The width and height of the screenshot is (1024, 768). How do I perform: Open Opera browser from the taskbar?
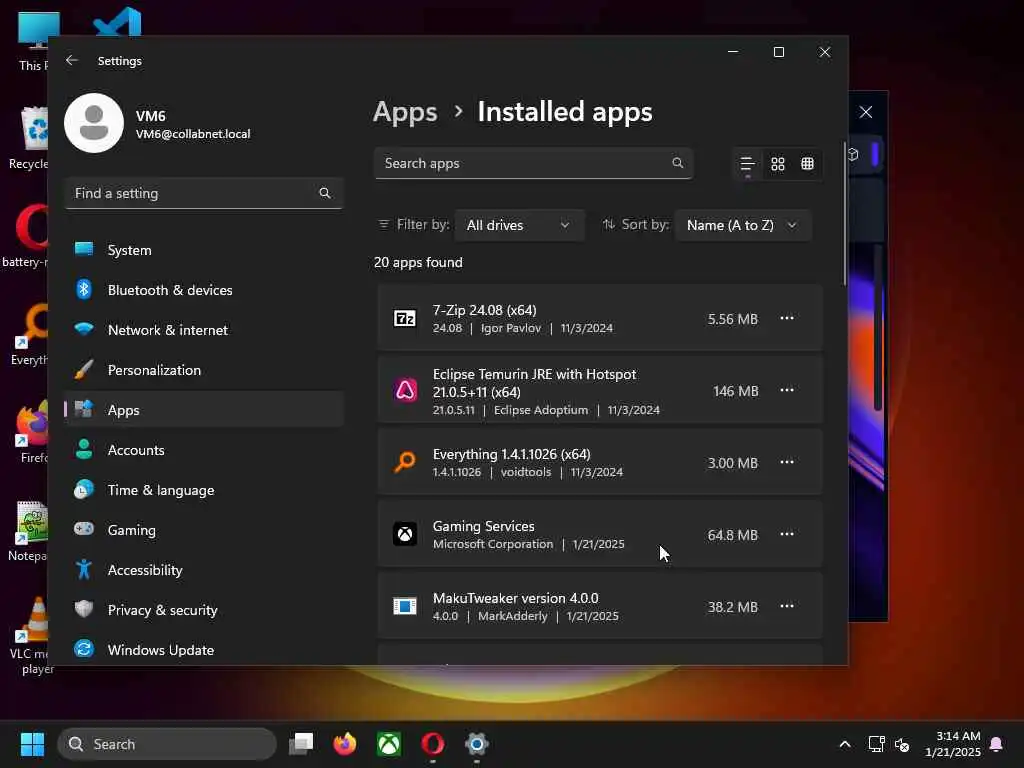point(433,744)
